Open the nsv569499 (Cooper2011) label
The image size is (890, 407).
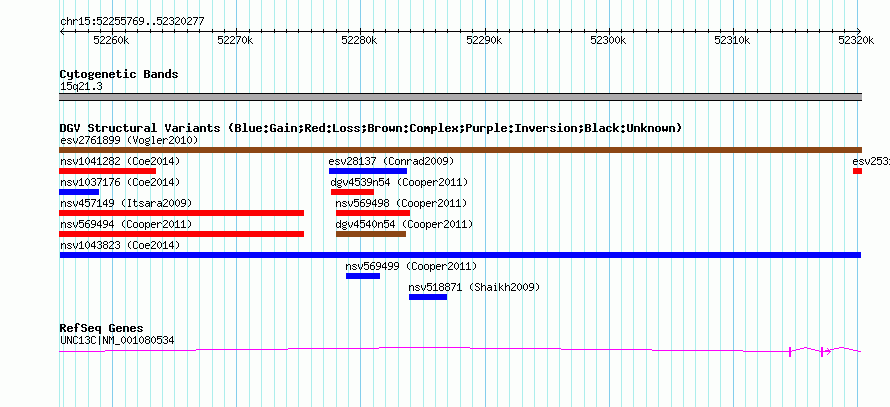pos(412,266)
